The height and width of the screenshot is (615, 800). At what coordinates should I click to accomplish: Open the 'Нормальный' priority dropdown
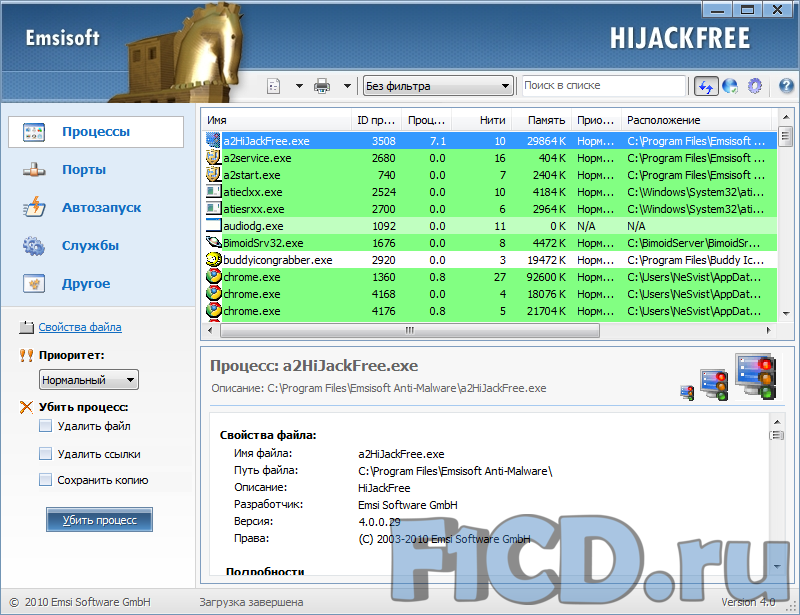click(88, 380)
